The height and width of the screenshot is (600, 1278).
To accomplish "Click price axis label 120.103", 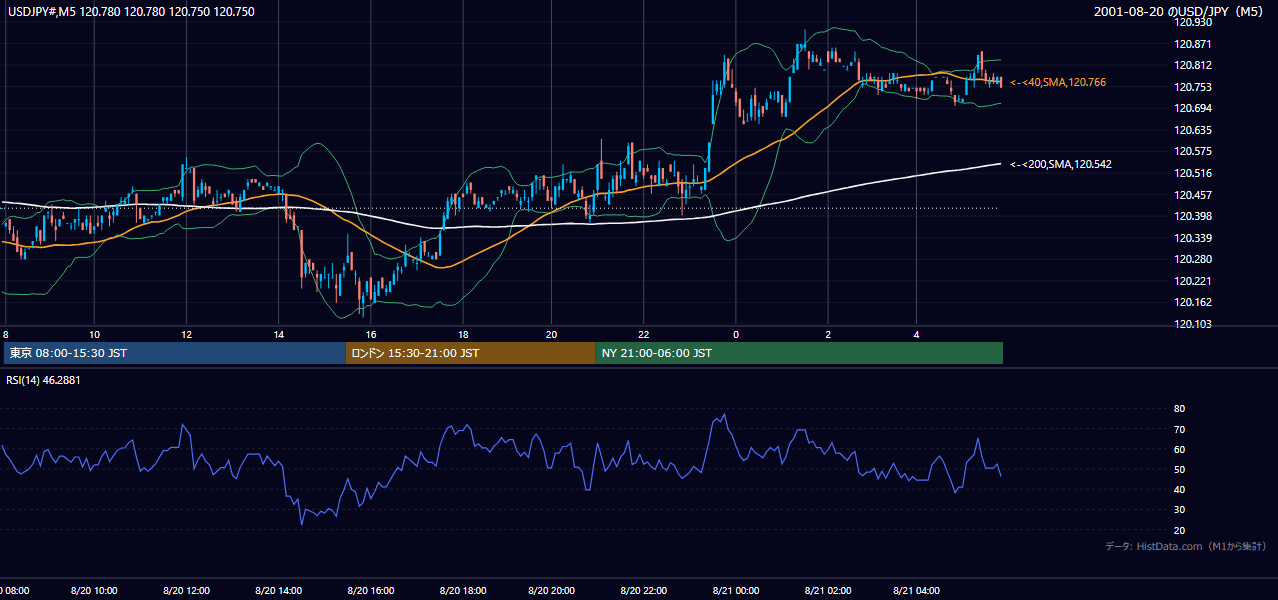I will click(1193, 324).
